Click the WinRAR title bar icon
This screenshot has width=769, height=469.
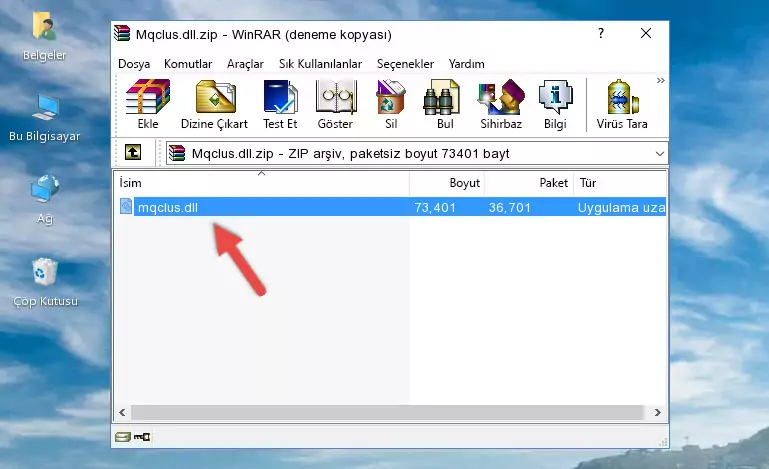[x=122, y=33]
